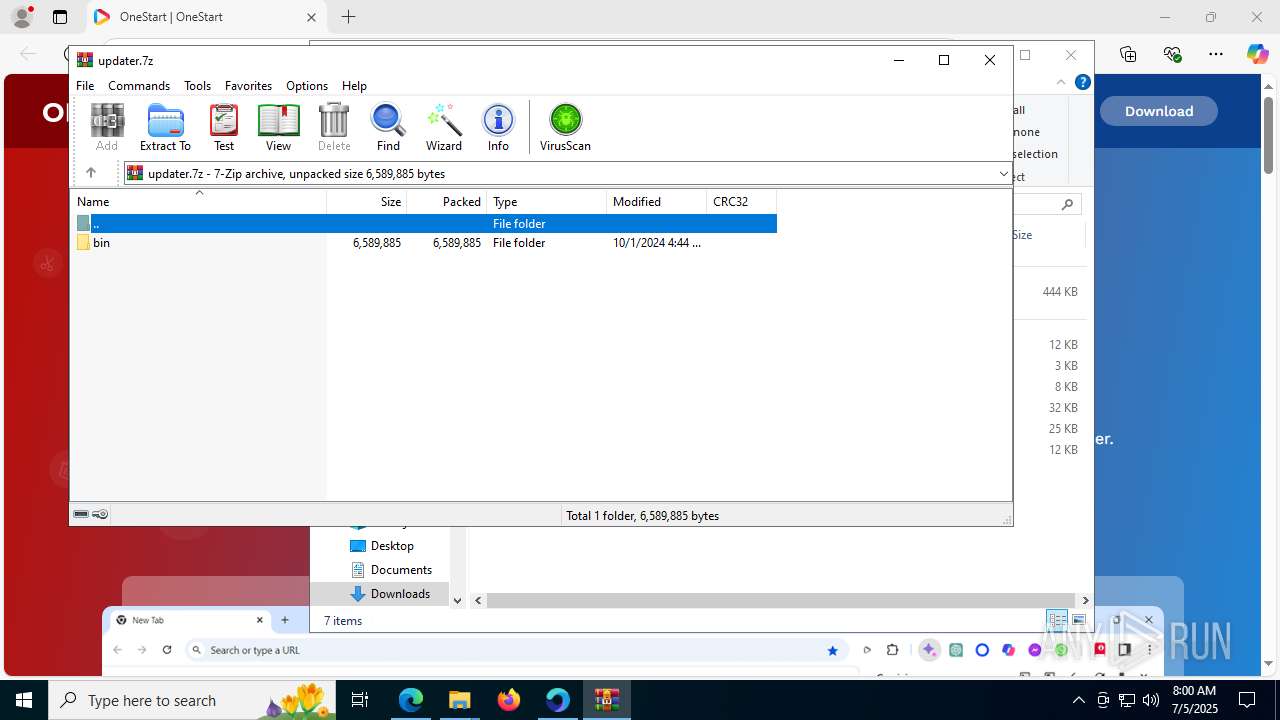Image resolution: width=1280 pixels, height=720 pixels.
Task: Click the Add toolbar icon
Action: point(107,128)
